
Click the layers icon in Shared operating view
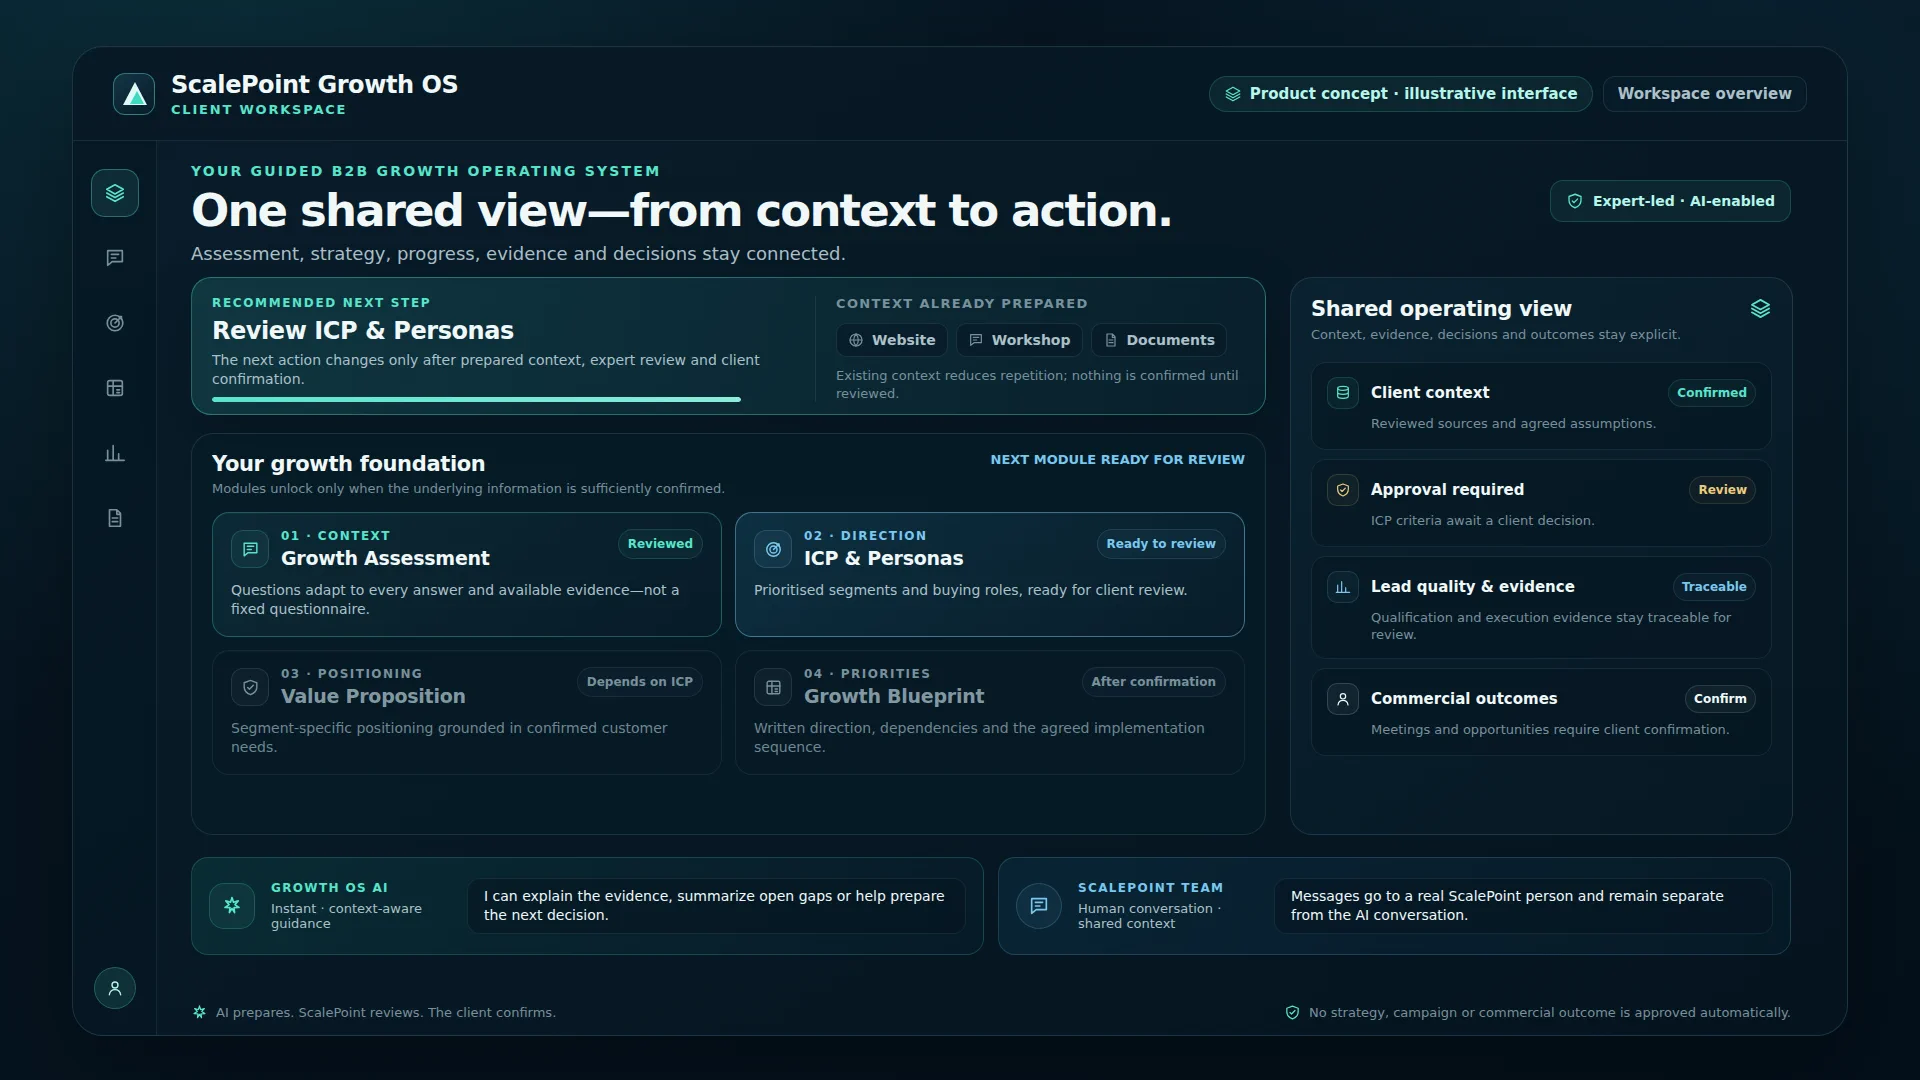(x=1760, y=309)
